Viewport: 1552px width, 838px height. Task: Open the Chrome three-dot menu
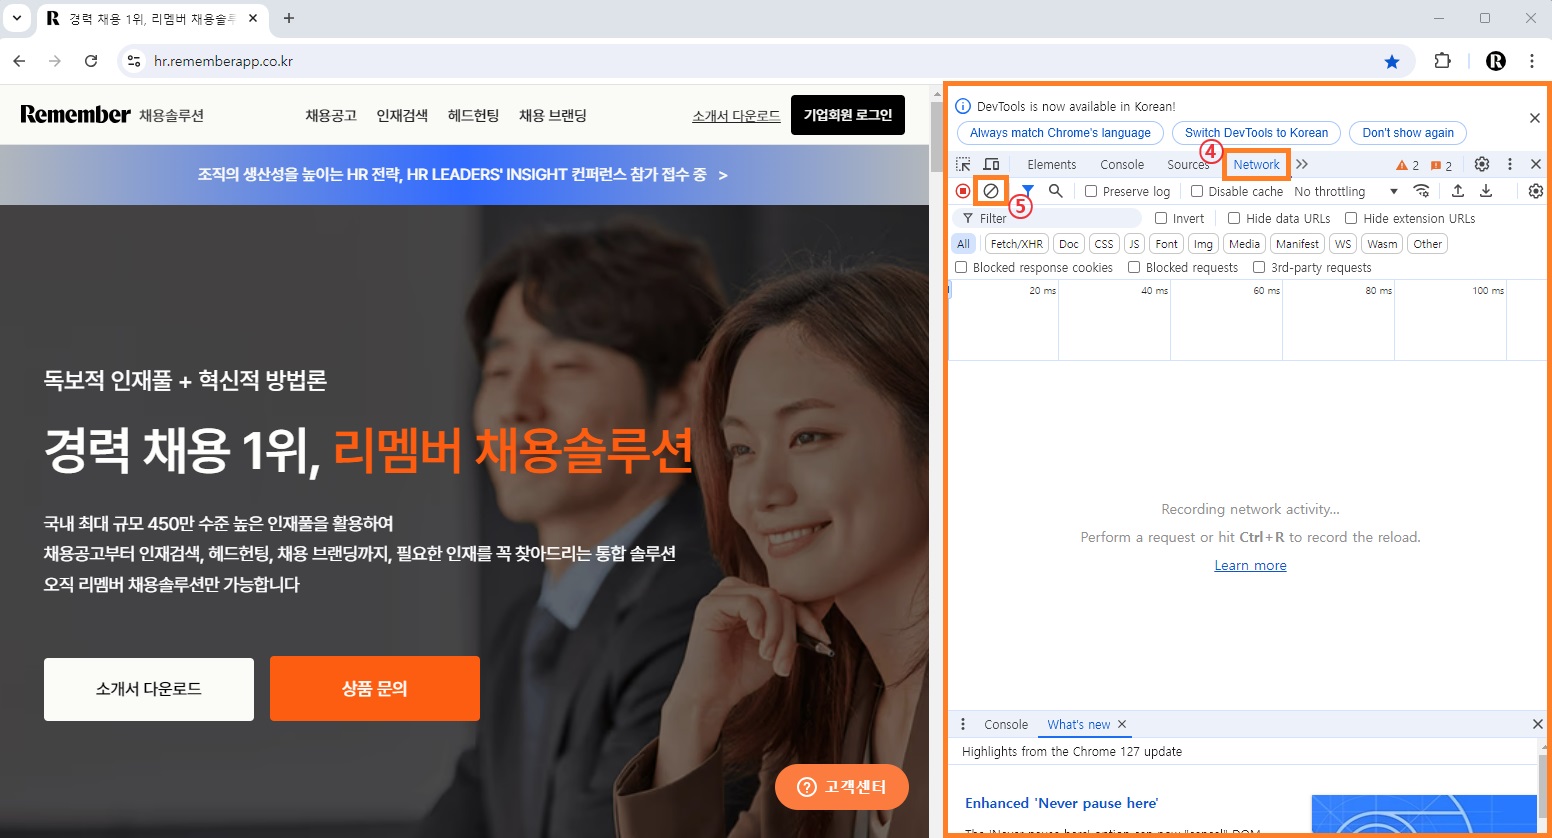coord(1532,61)
